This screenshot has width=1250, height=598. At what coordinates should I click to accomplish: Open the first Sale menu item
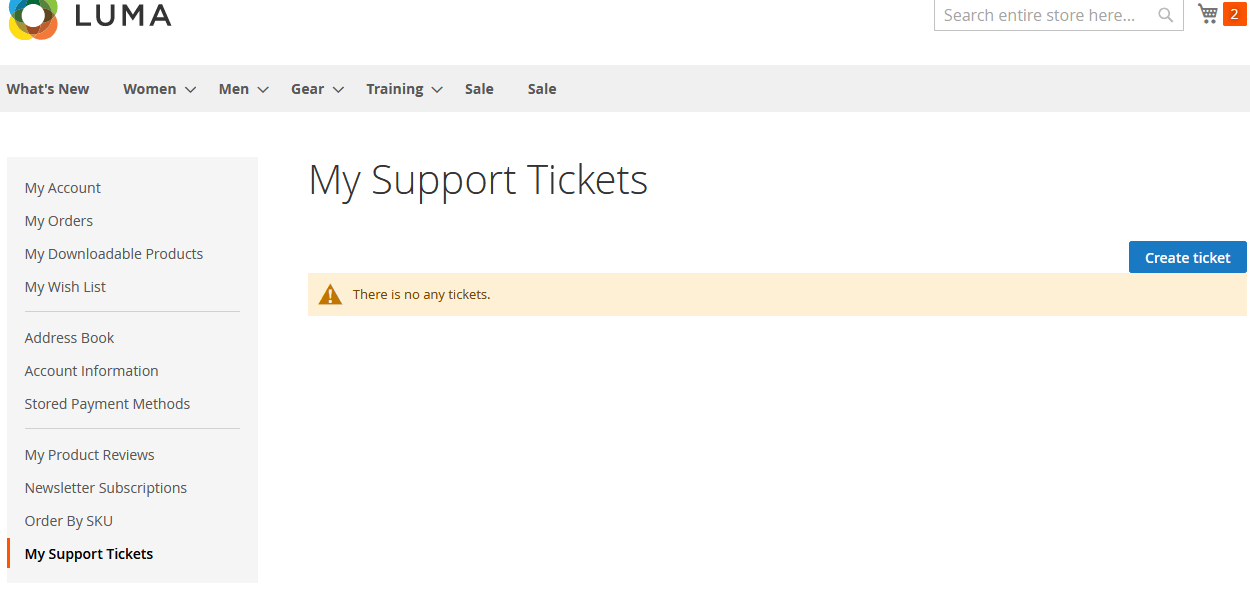tap(479, 89)
